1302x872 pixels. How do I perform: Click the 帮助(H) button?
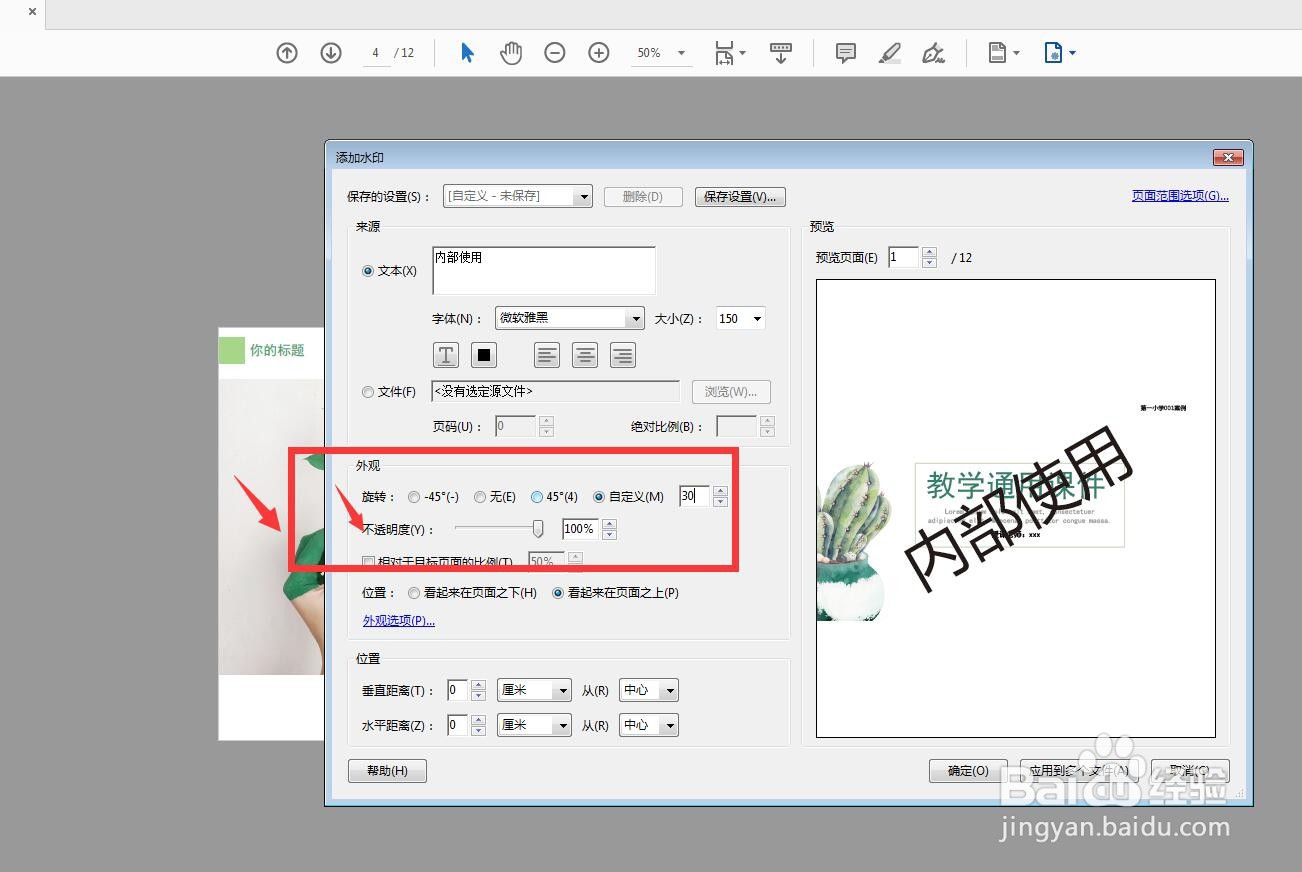387,771
